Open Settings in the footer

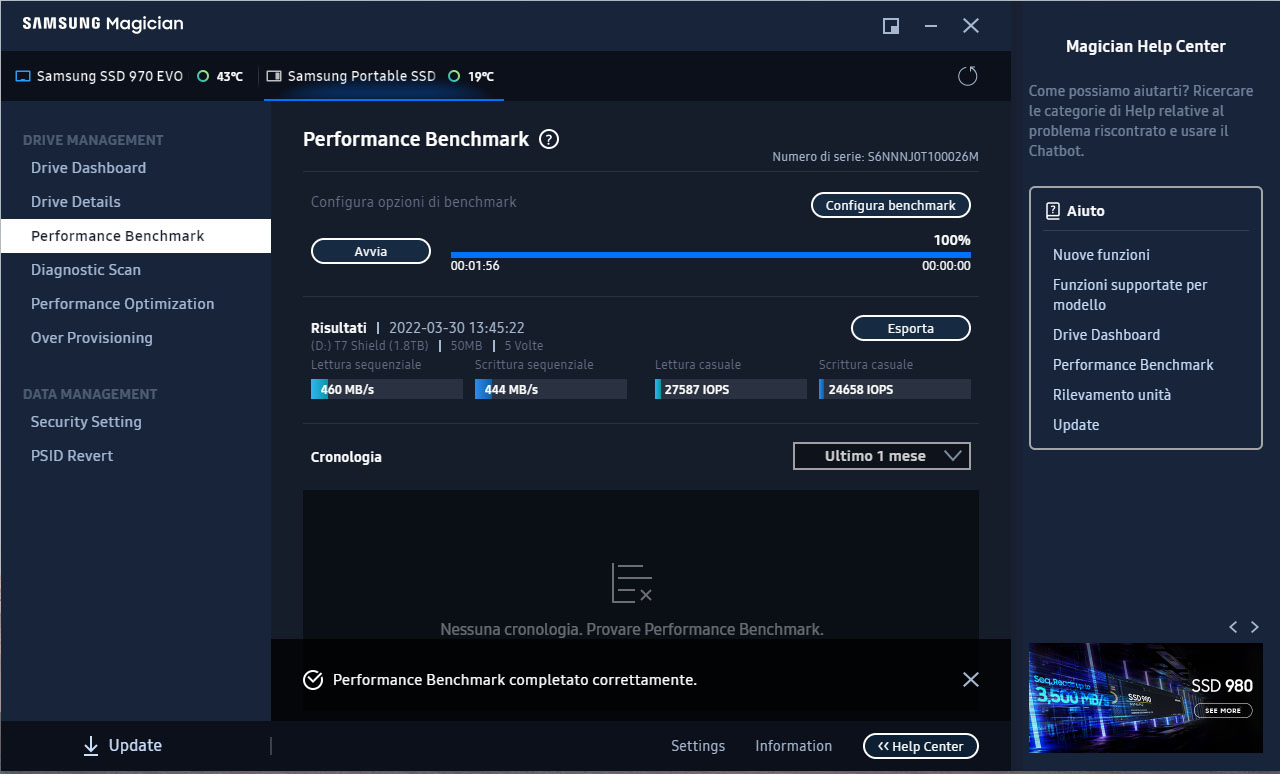coord(698,746)
